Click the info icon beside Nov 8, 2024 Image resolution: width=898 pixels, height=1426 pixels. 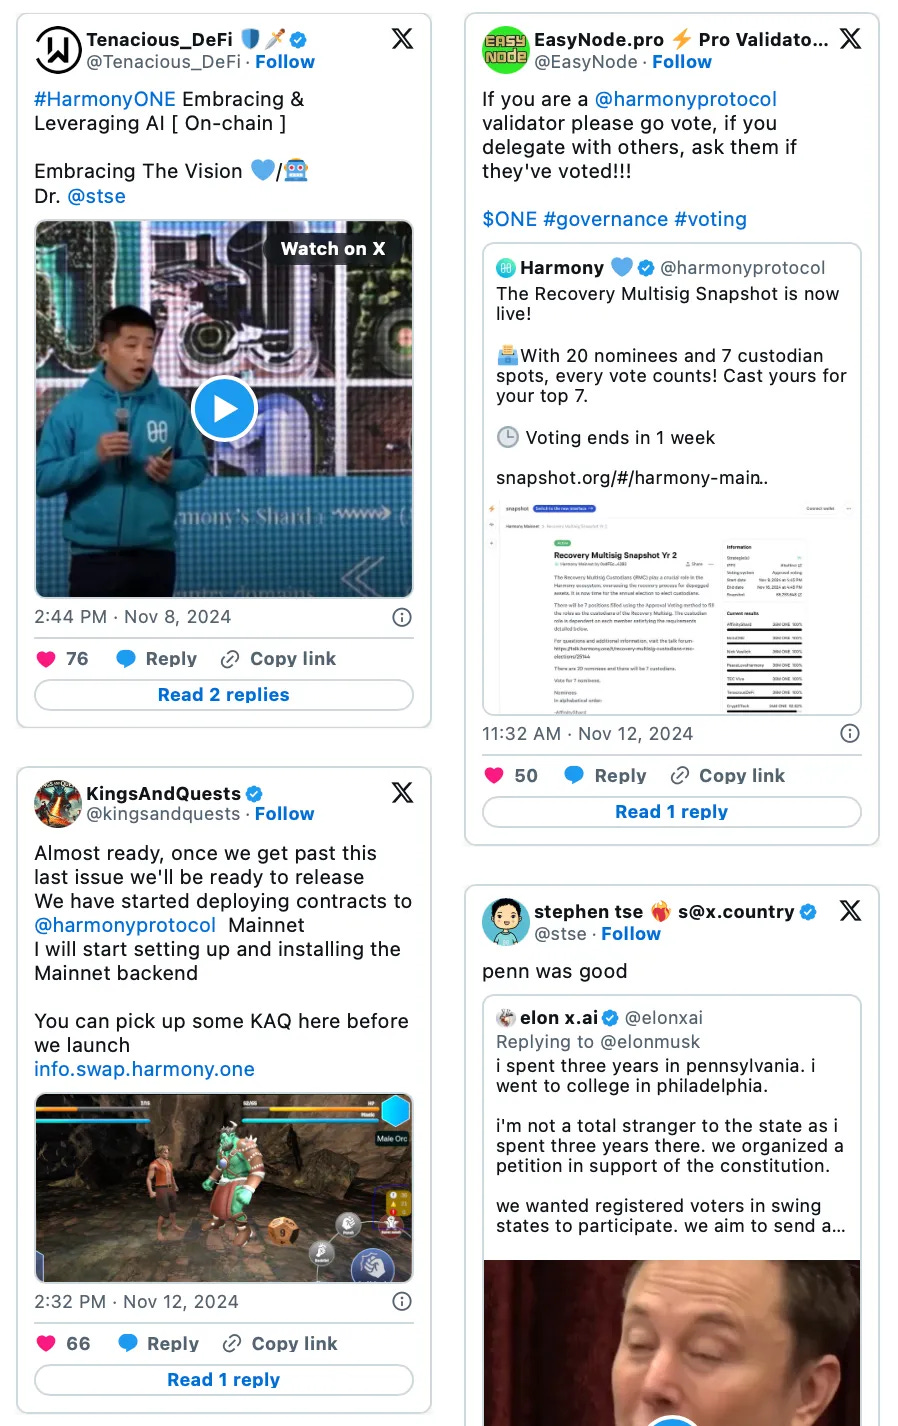(402, 617)
